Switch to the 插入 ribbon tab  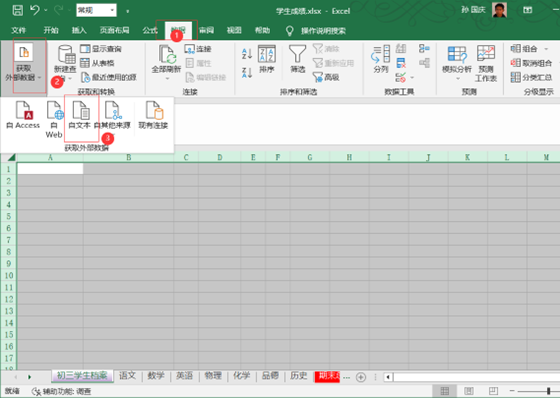click(x=79, y=30)
